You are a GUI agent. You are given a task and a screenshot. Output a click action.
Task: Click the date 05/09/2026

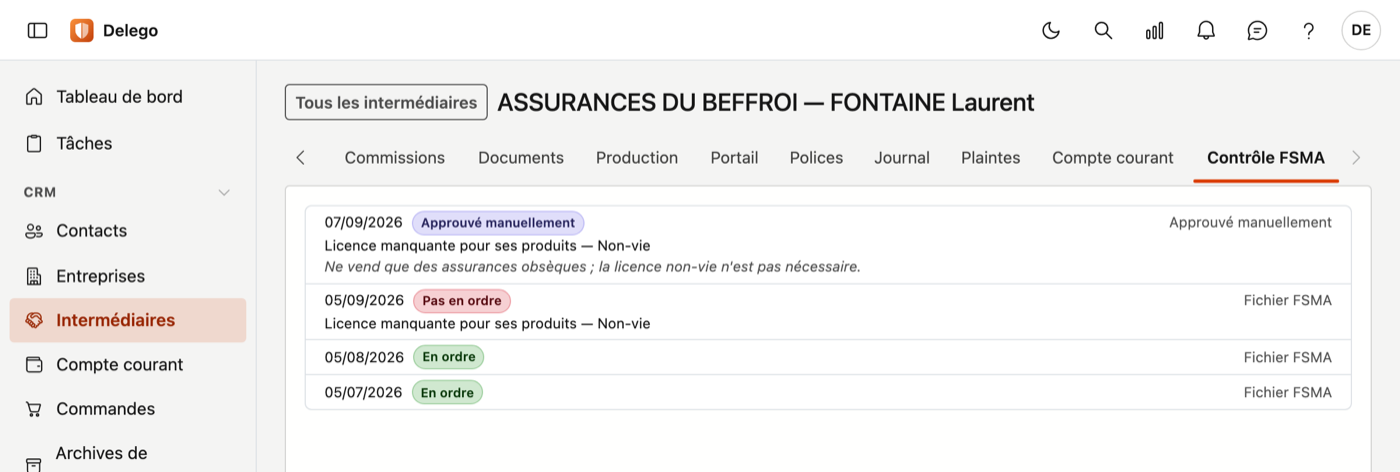click(364, 300)
